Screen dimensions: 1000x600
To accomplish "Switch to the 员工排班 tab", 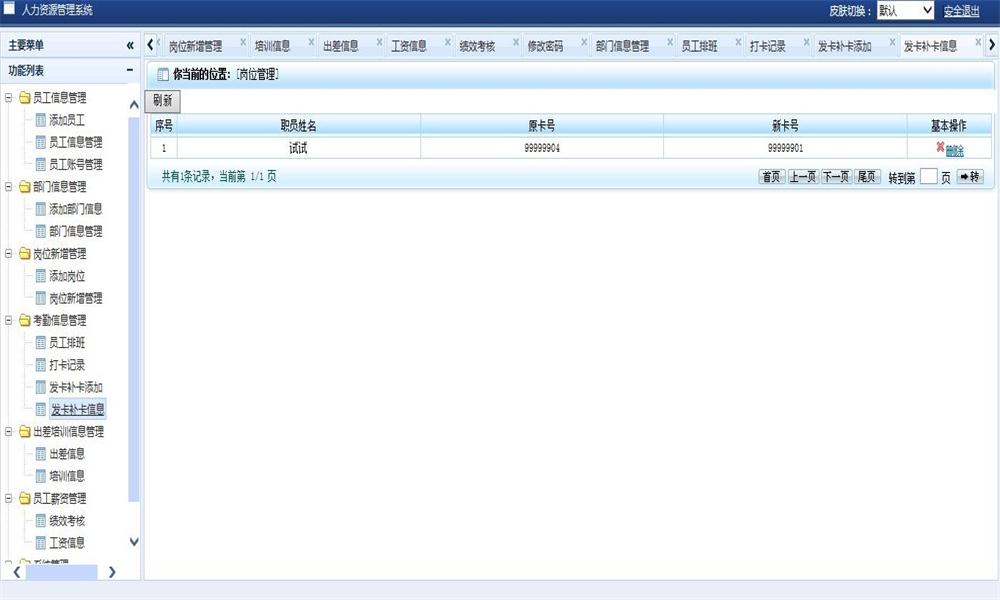I will point(700,46).
